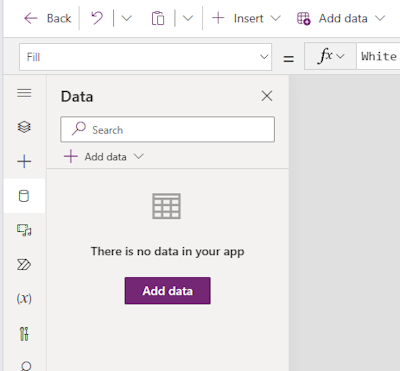Open Power Automate icon in left rail
The height and width of the screenshot is (371, 400).
(24, 265)
